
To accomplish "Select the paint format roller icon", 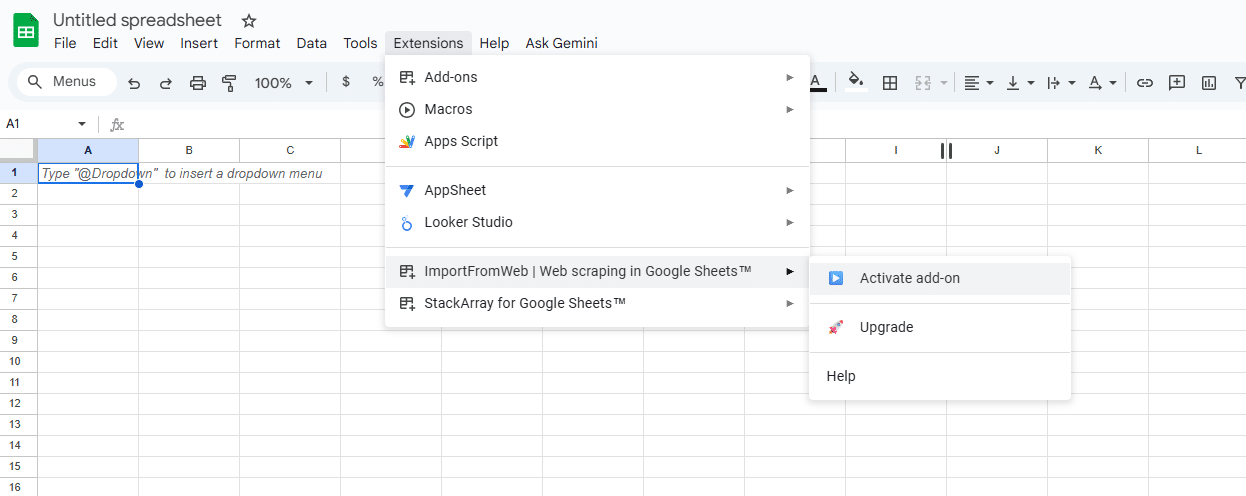I will point(229,83).
